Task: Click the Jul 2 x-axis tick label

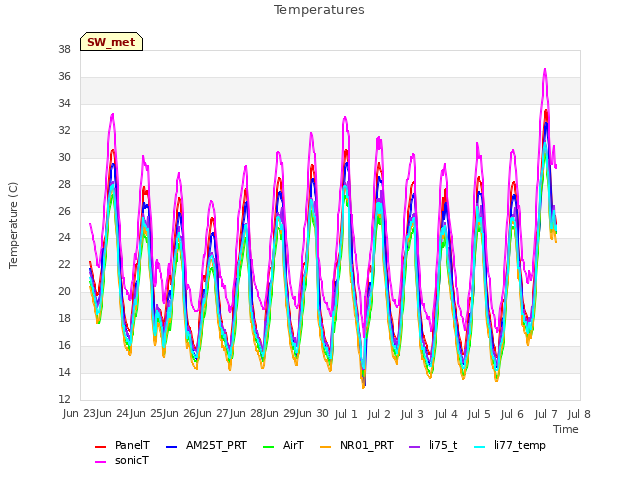Action: [x=379, y=414]
